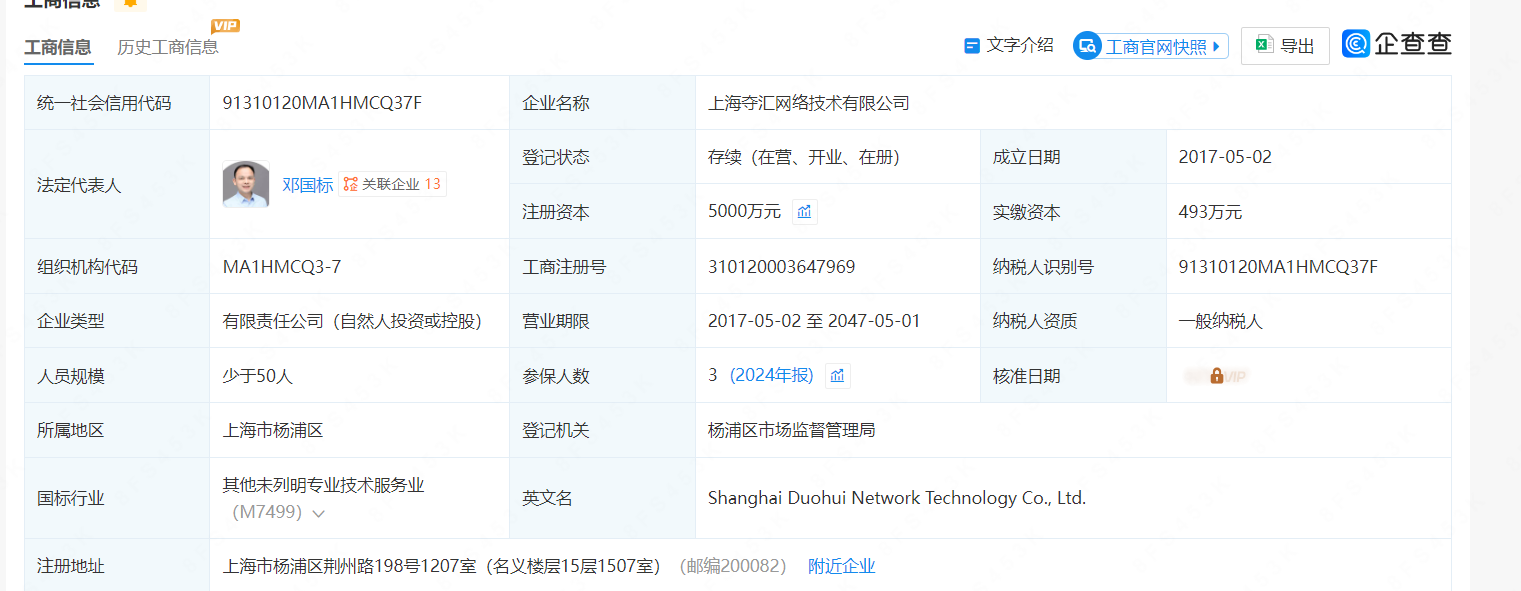Open 工商官网快照 snapshot

tap(1151, 46)
